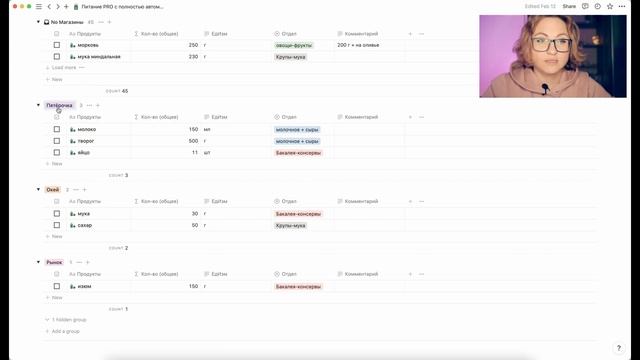Open column options dots in Рынок table
Image resolution: width=640 pixels, height=360 pixels.
pyautogui.click(x=422, y=274)
